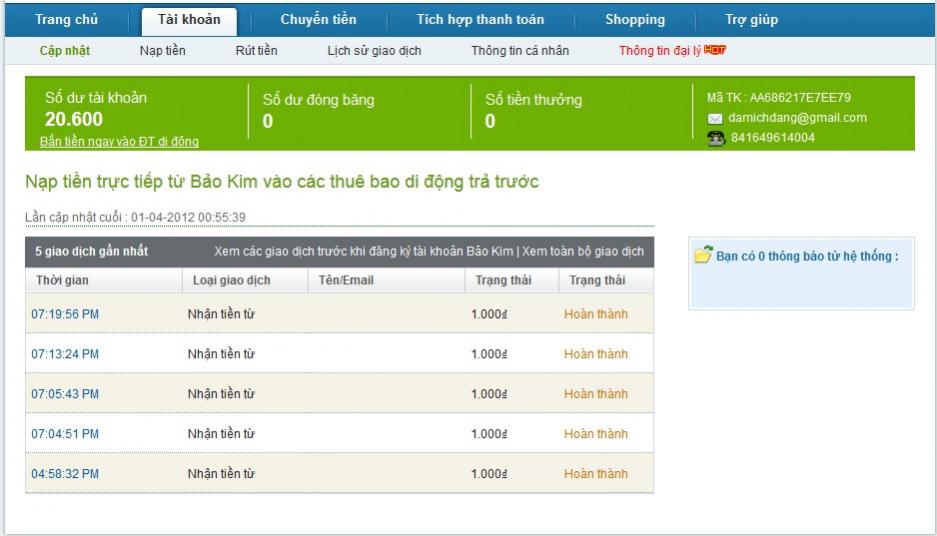937x536 pixels.
Task: Click the Lần cập nhật cuối timestamp
Action: click(135, 218)
